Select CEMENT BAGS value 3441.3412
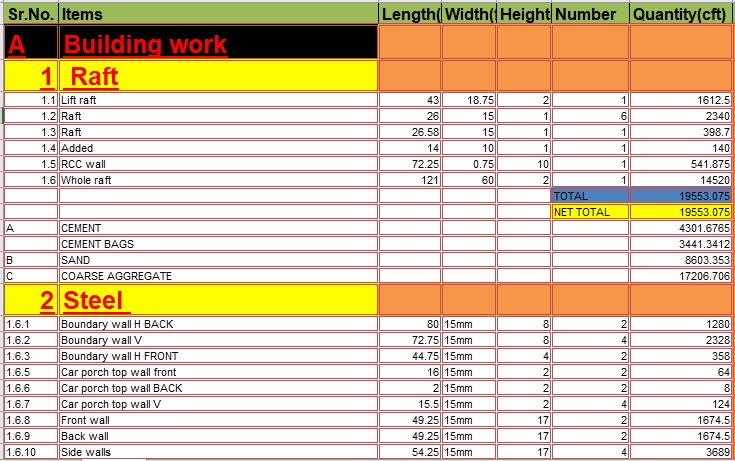The width and height of the screenshot is (735, 461). coord(681,244)
